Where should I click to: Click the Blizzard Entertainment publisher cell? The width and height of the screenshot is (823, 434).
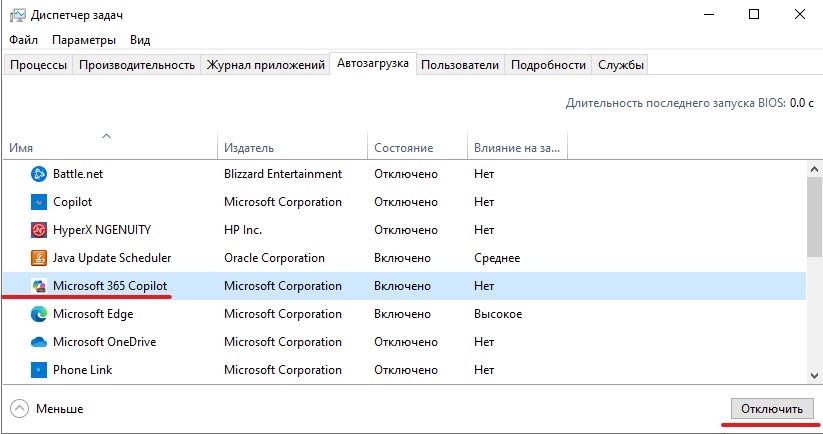[x=283, y=174]
